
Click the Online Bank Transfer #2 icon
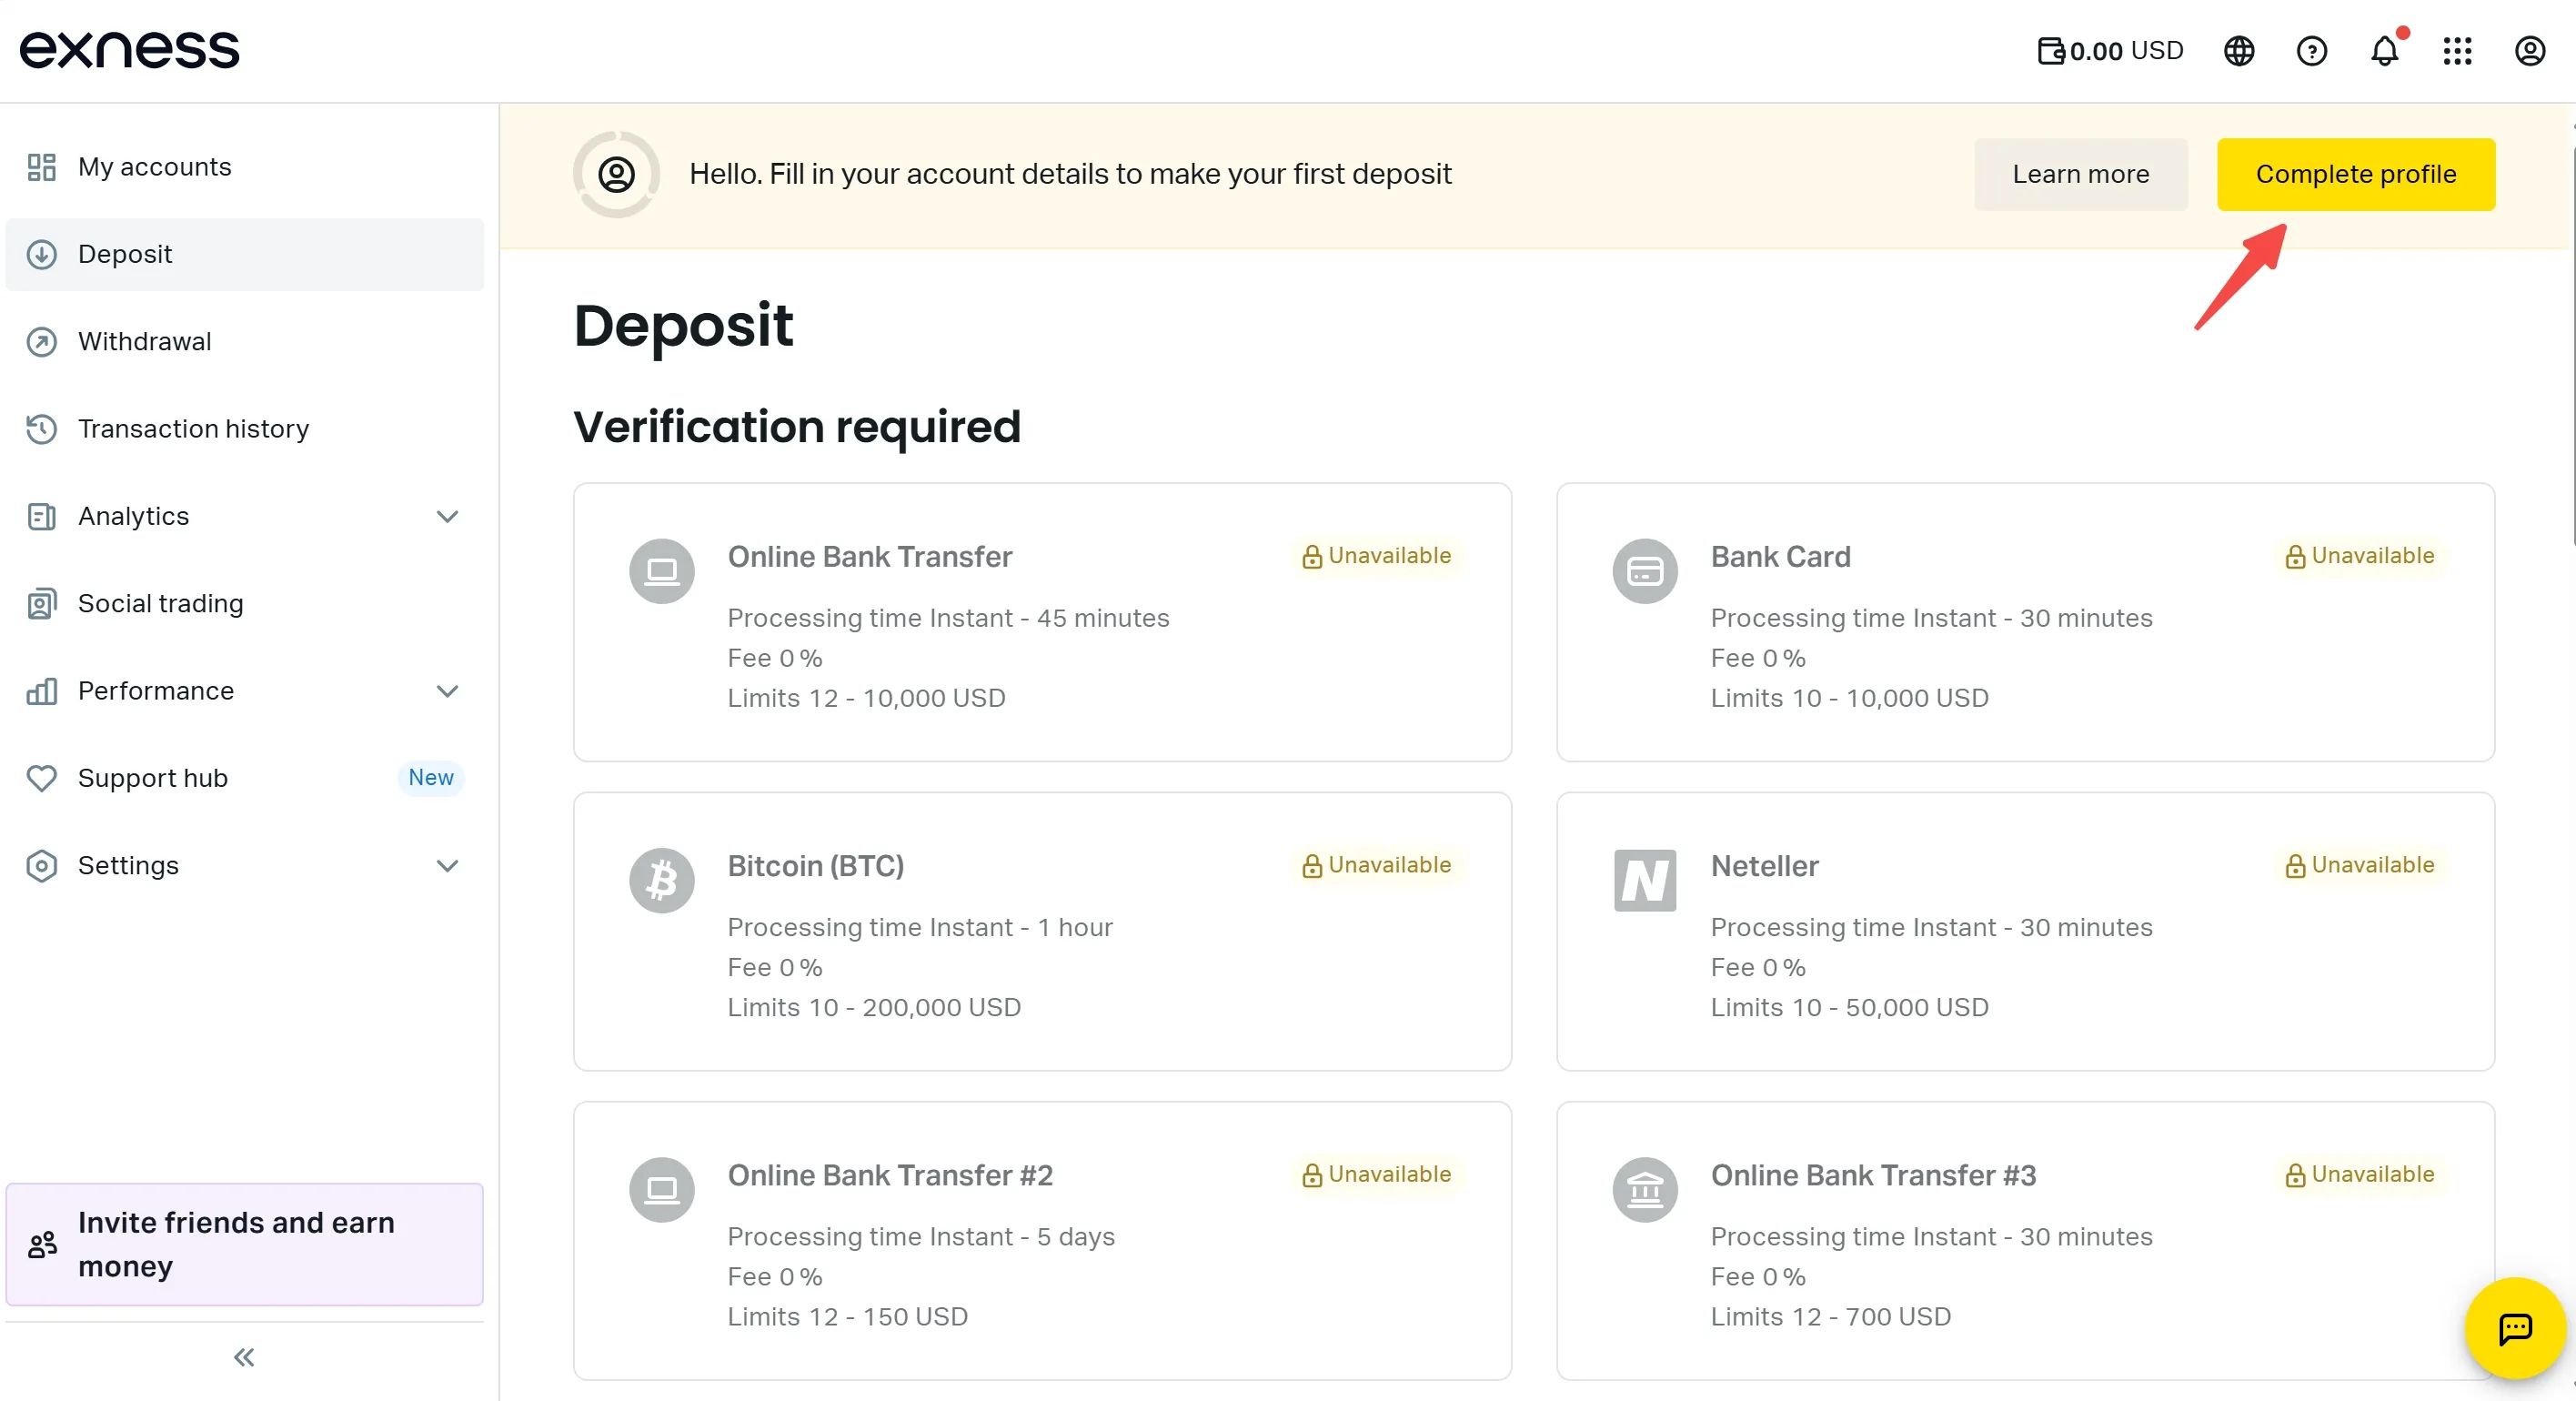click(x=661, y=1189)
